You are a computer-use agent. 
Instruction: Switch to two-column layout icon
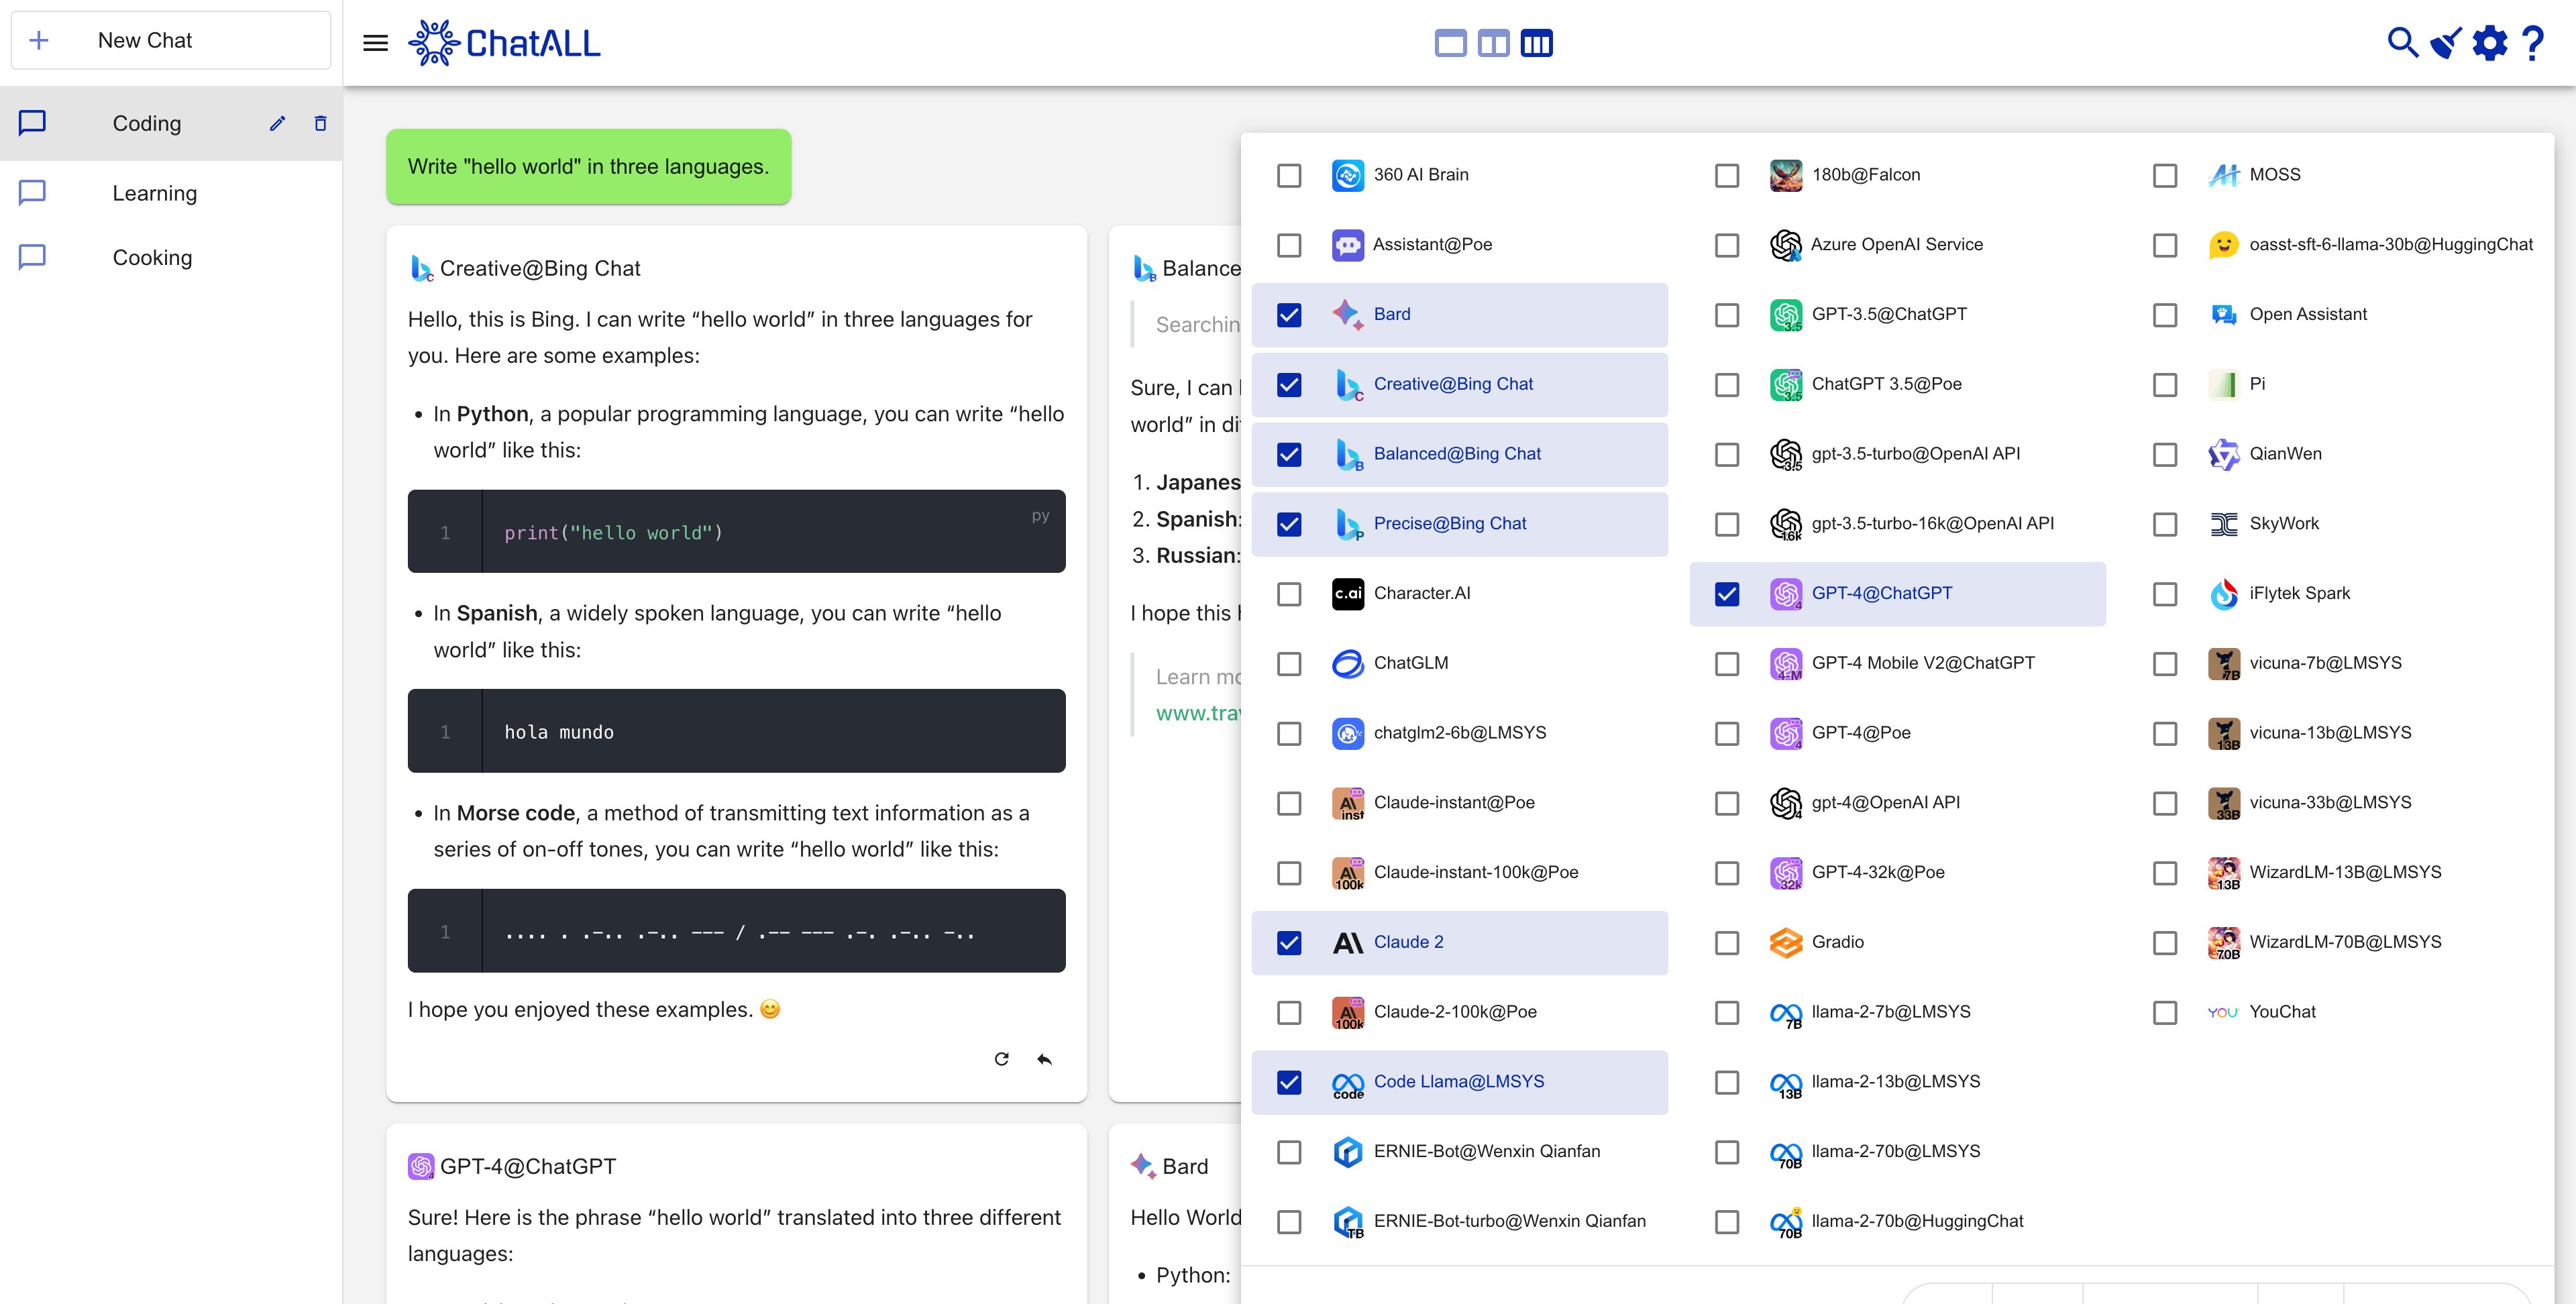click(1493, 43)
